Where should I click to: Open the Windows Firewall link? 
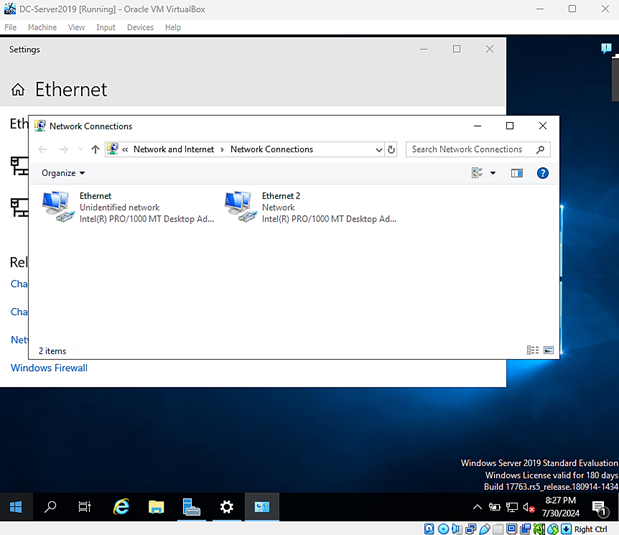(x=49, y=368)
